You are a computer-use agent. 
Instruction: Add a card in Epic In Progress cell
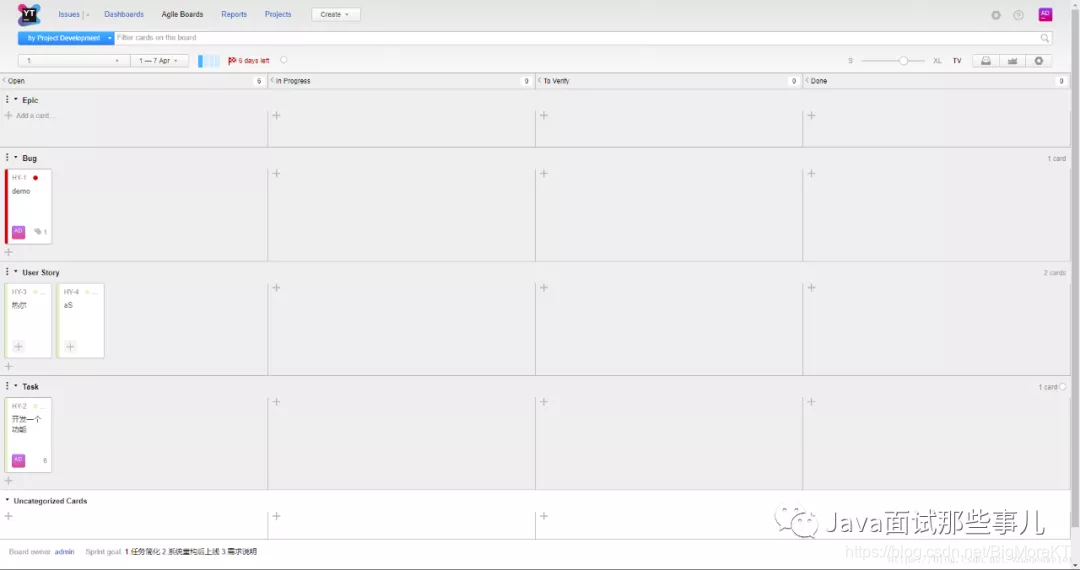click(x=276, y=115)
